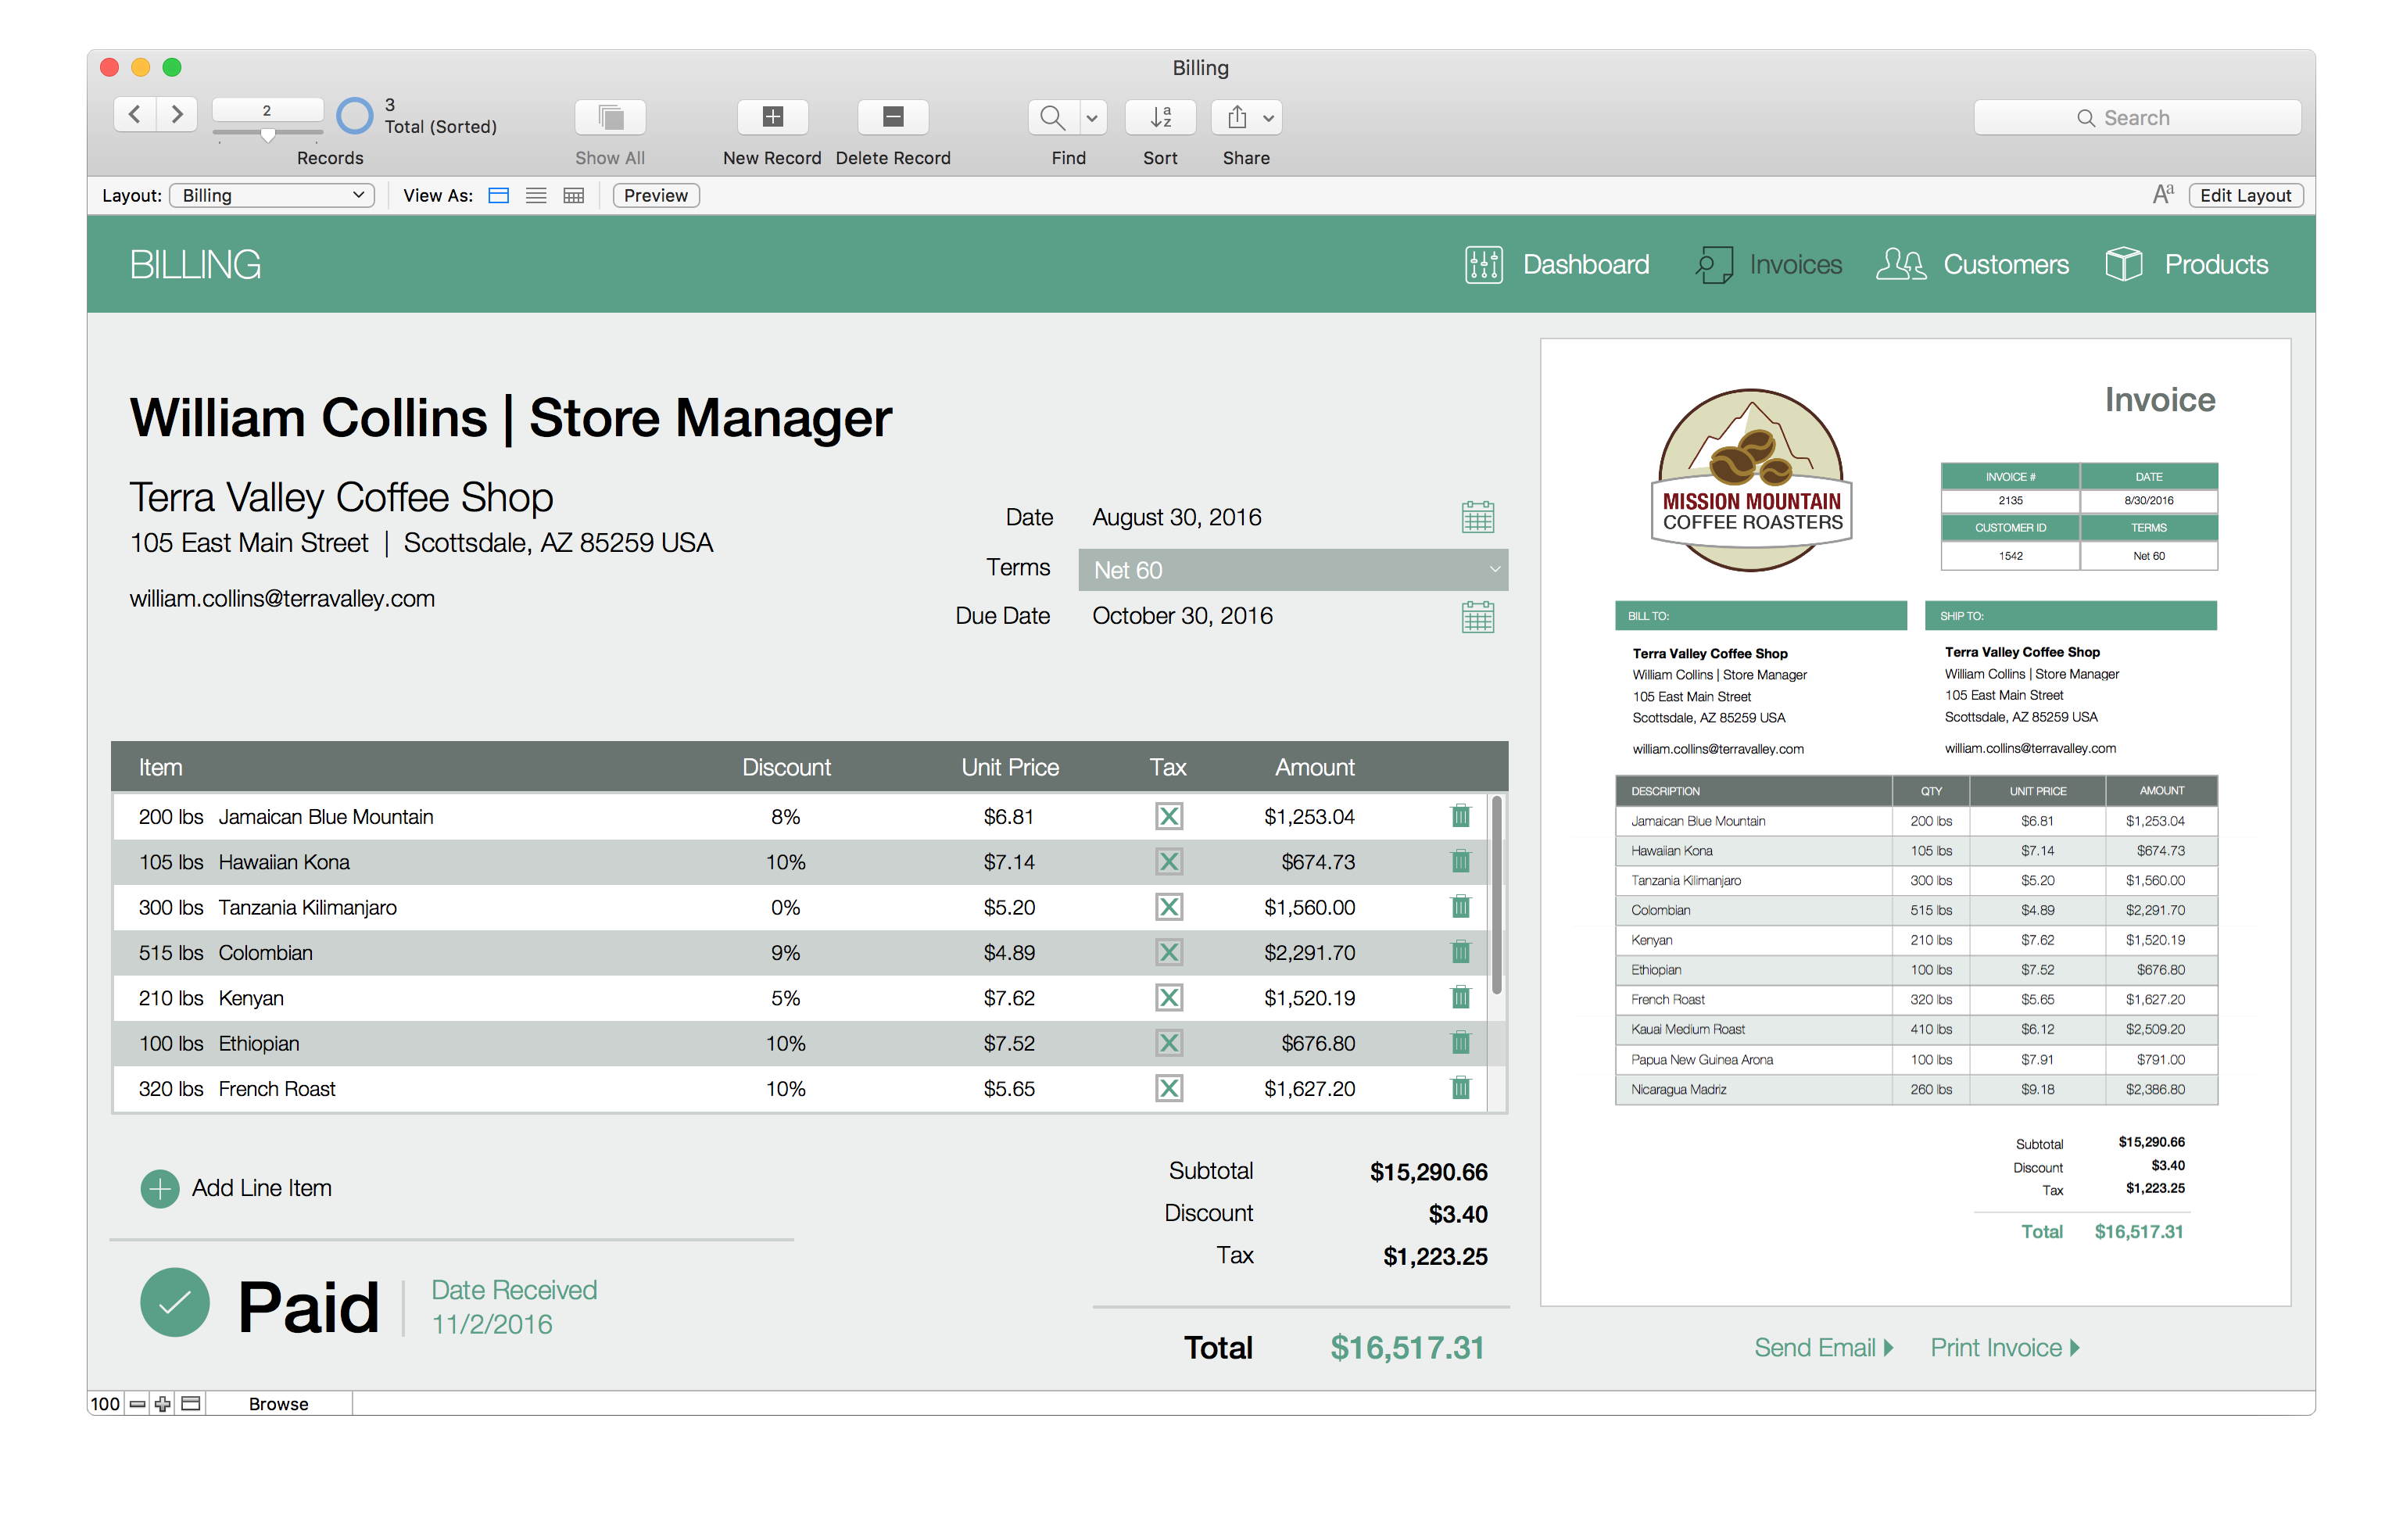Click the Print Invoice link
The width and height of the screenshot is (2403, 1540).
[2004, 1347]
